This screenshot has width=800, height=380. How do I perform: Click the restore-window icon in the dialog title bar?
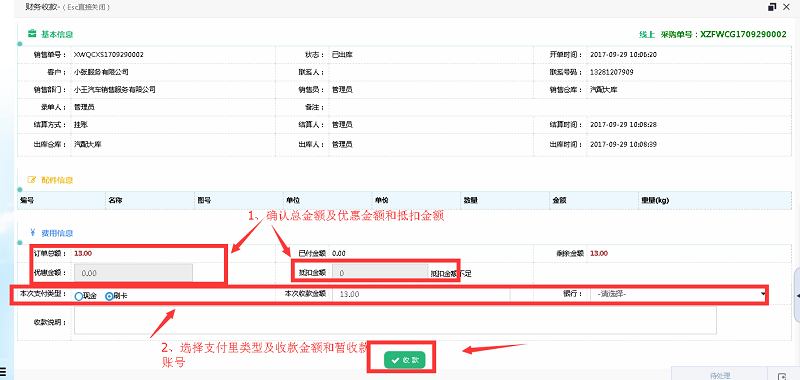click(772, 7)
